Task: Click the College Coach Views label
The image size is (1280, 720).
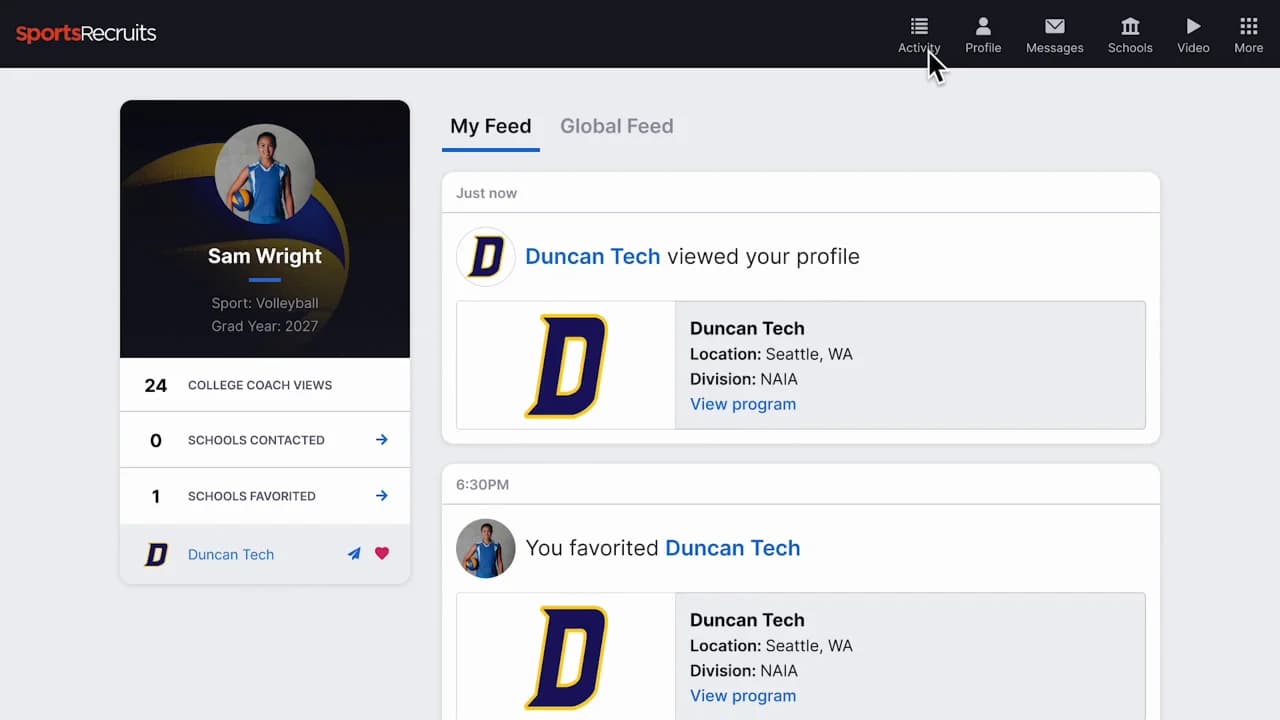Action: pos(260,385)
